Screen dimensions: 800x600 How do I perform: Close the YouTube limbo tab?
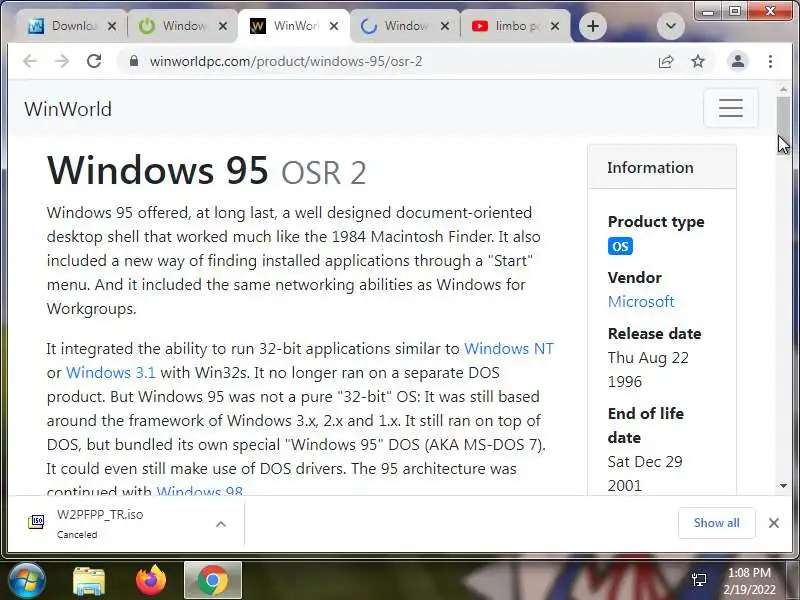click(555, 26)
